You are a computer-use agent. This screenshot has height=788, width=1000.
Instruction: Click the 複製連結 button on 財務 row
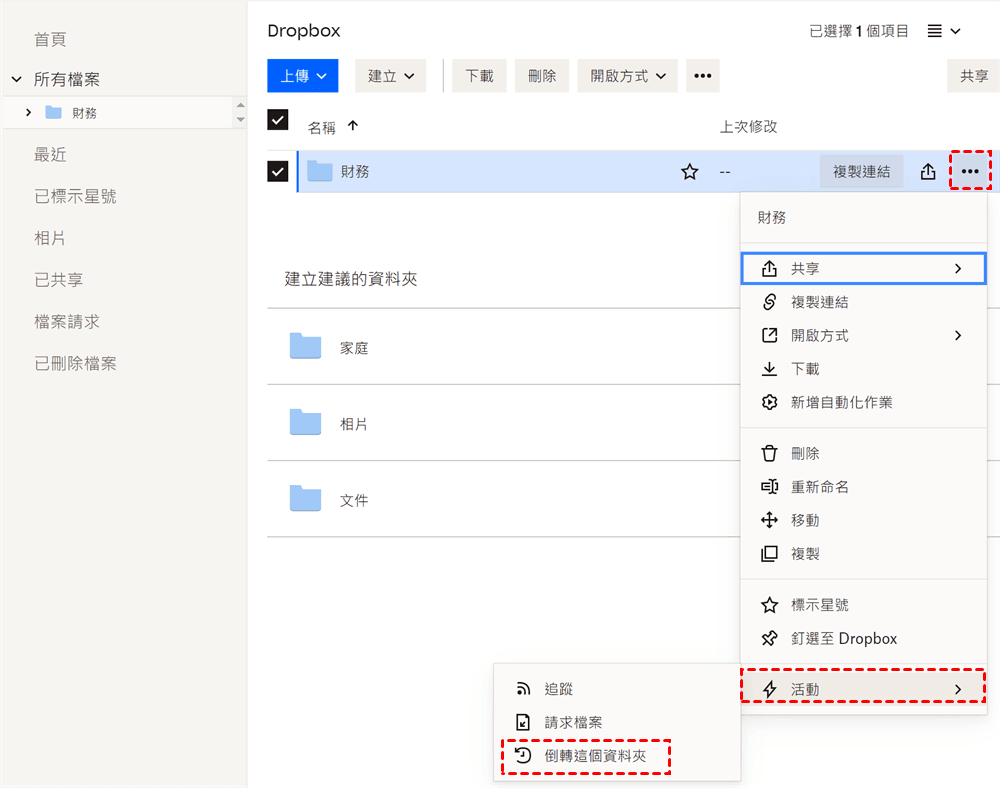pyautogui.click(x=862, y=171)
